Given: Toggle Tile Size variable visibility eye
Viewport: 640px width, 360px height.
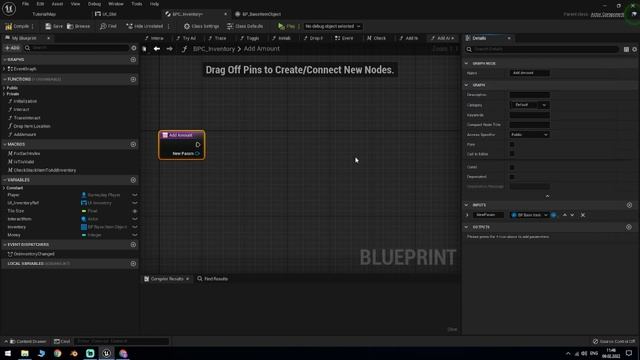Looking at the screenshot, I should (x=135, y=211).
